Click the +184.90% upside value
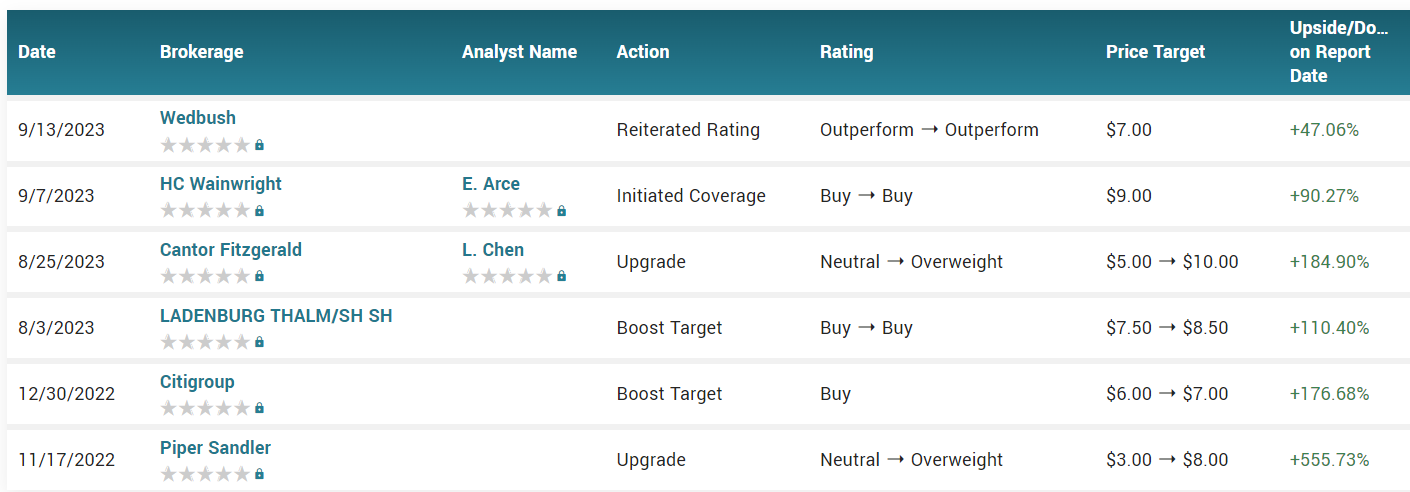This screenshot has width=1410, height=492. click(1329, 262)
